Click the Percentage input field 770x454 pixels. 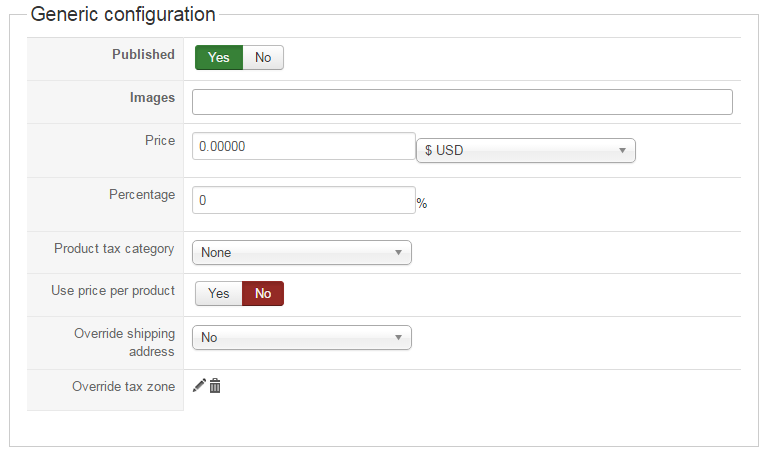[303, 200]
